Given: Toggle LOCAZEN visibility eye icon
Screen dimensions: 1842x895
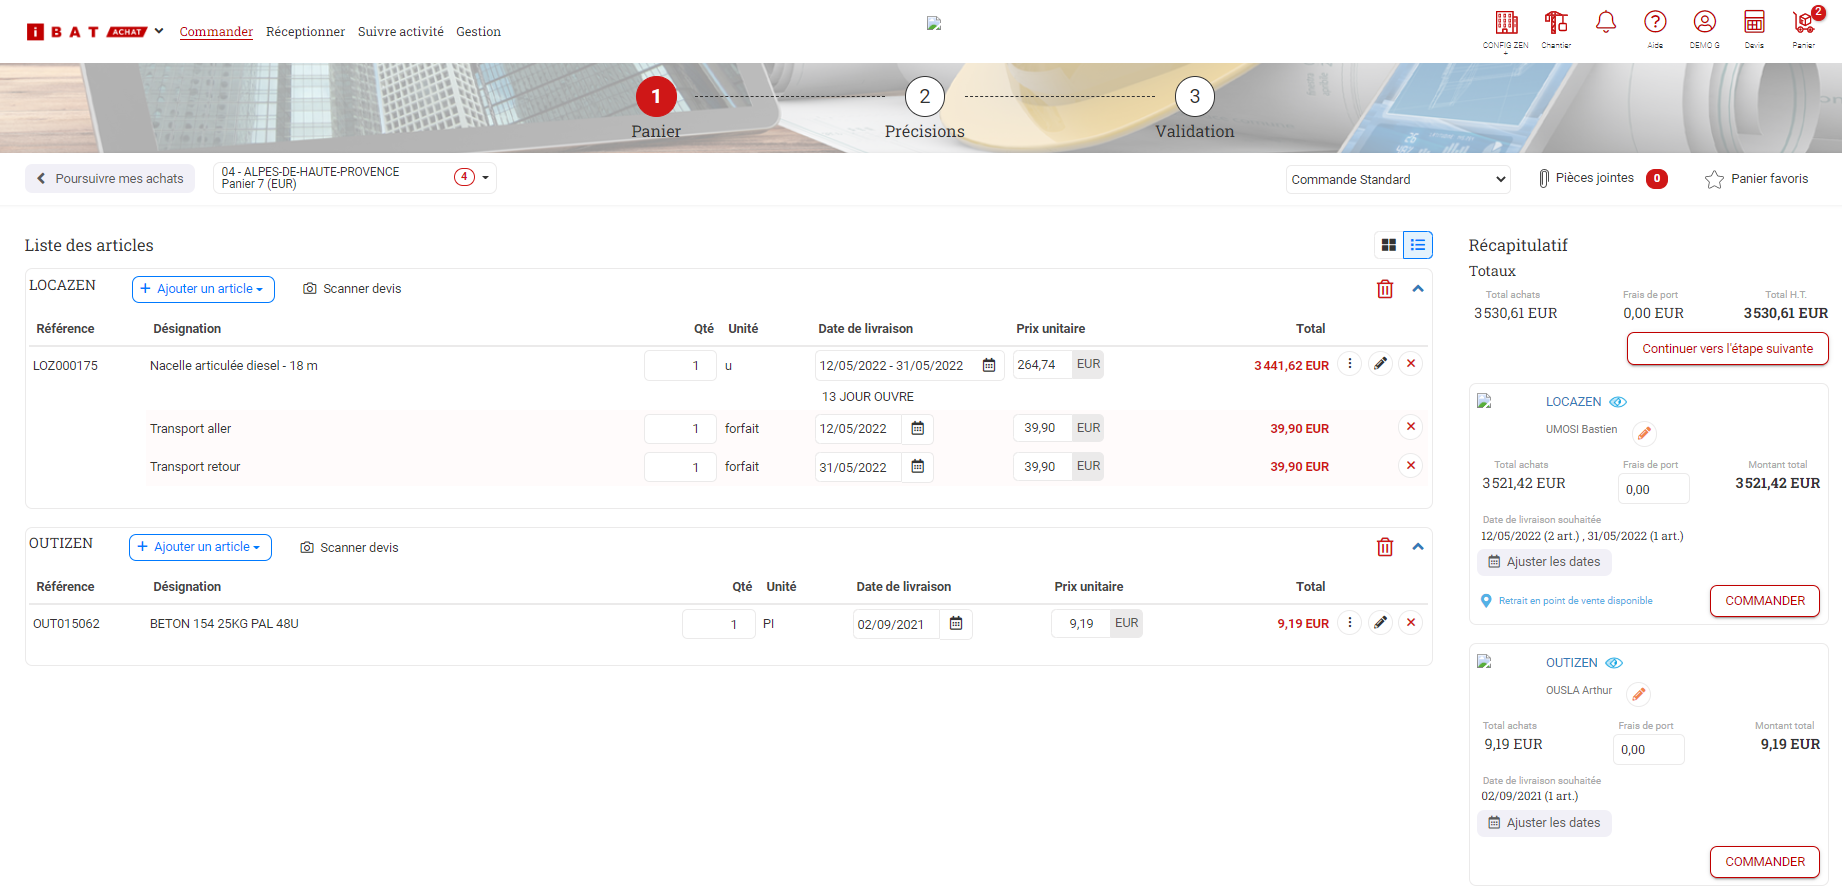Looking at the screenshot, I should [x=1618, y=402].
